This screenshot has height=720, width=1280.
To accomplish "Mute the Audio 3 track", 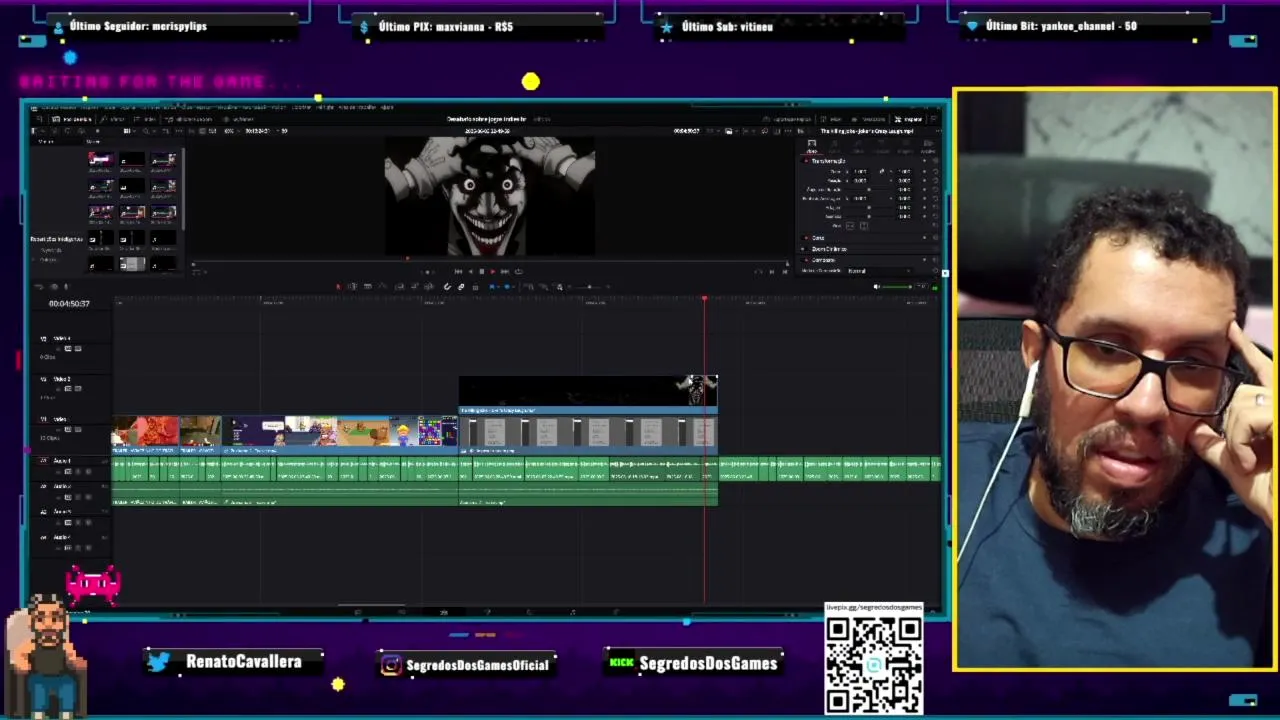I will coord(88,522).
